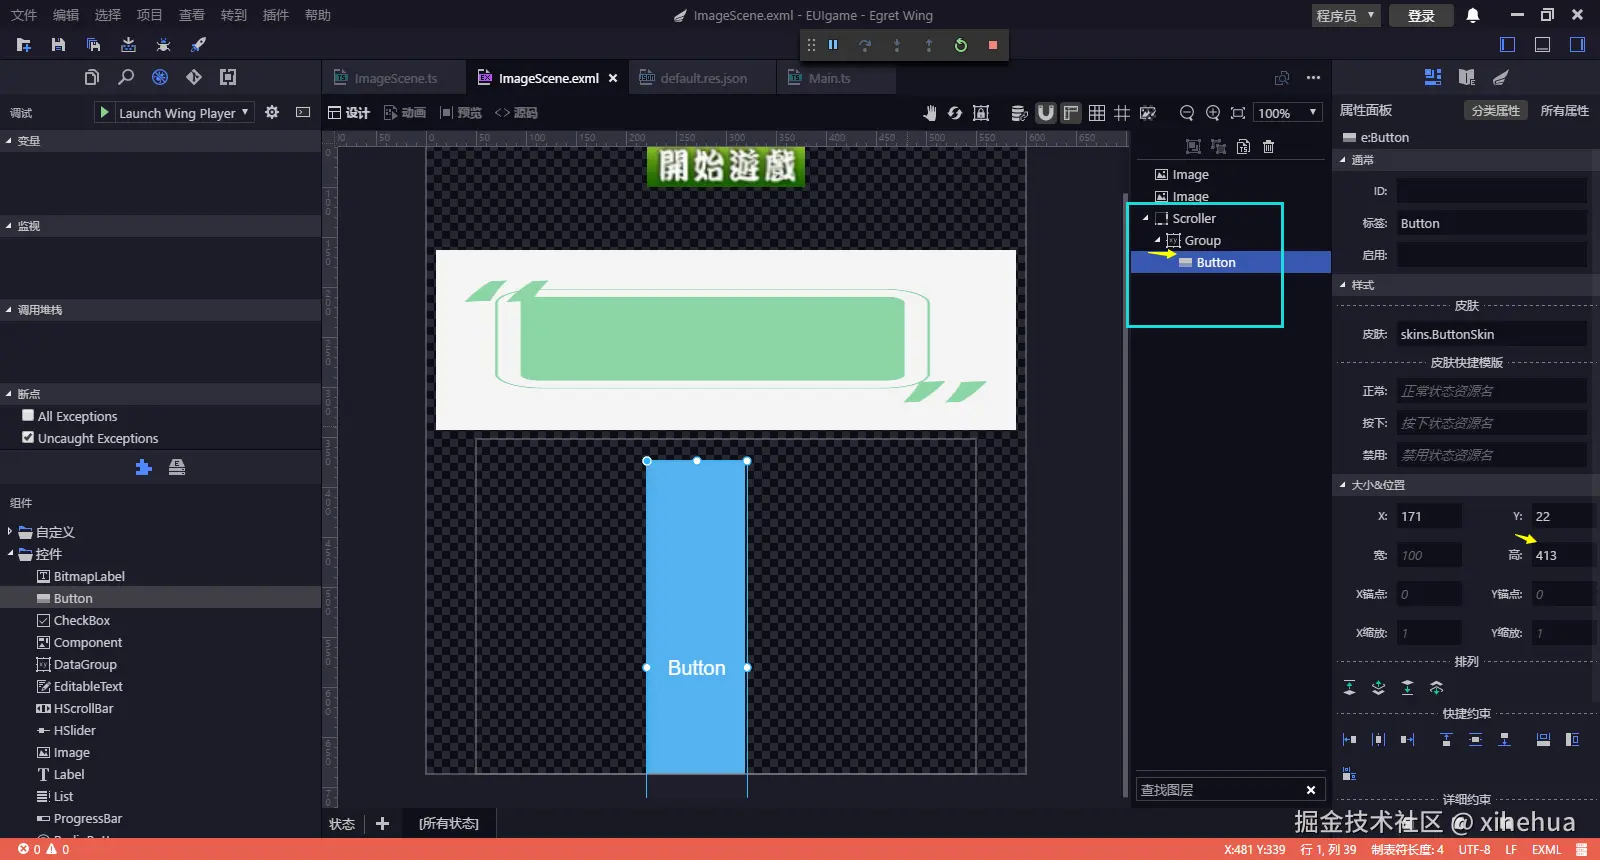Click the build project icon
1600x860 pixels.
(128, 45)
